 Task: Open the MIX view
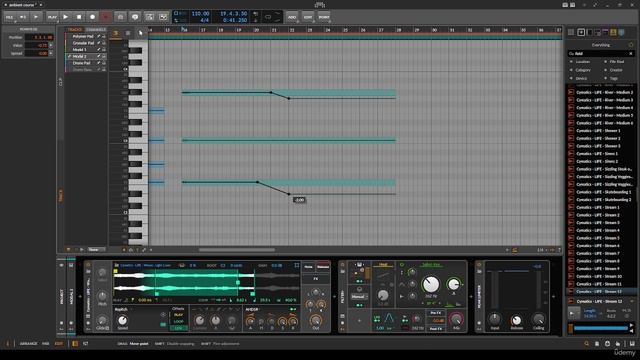pos(45,344)
